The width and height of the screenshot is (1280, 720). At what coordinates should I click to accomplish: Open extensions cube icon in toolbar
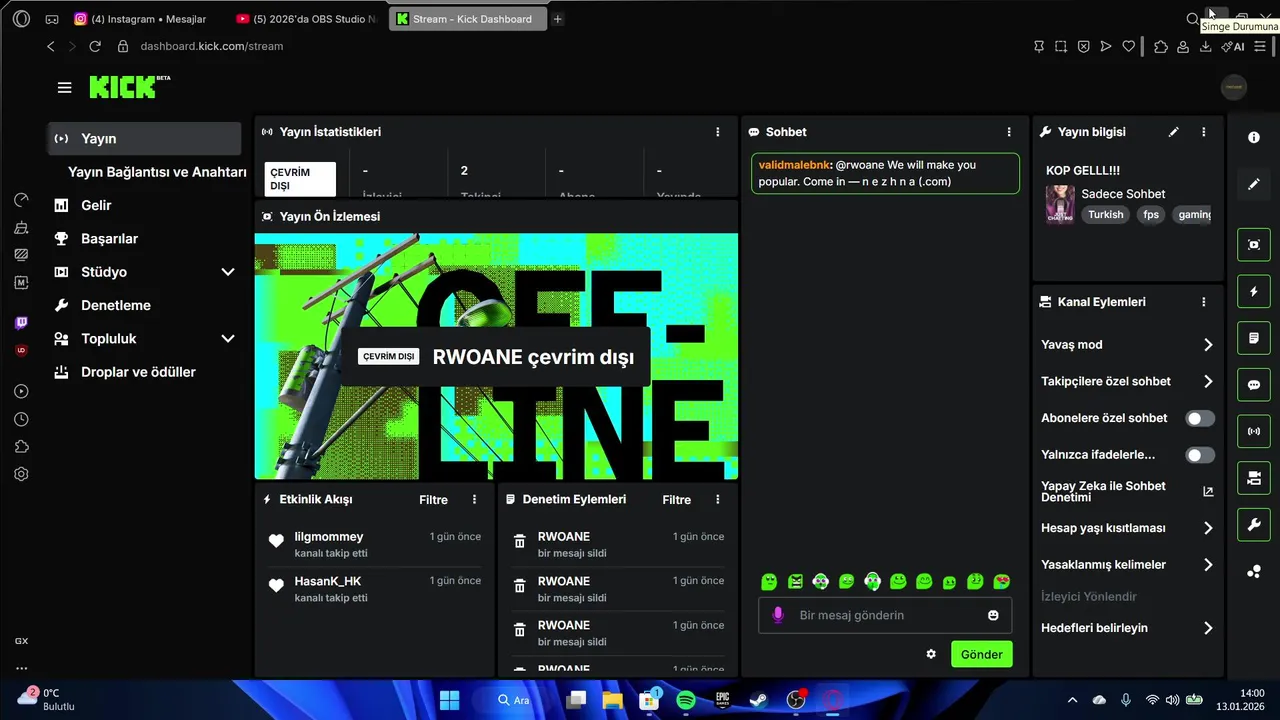coord(1160,46)
